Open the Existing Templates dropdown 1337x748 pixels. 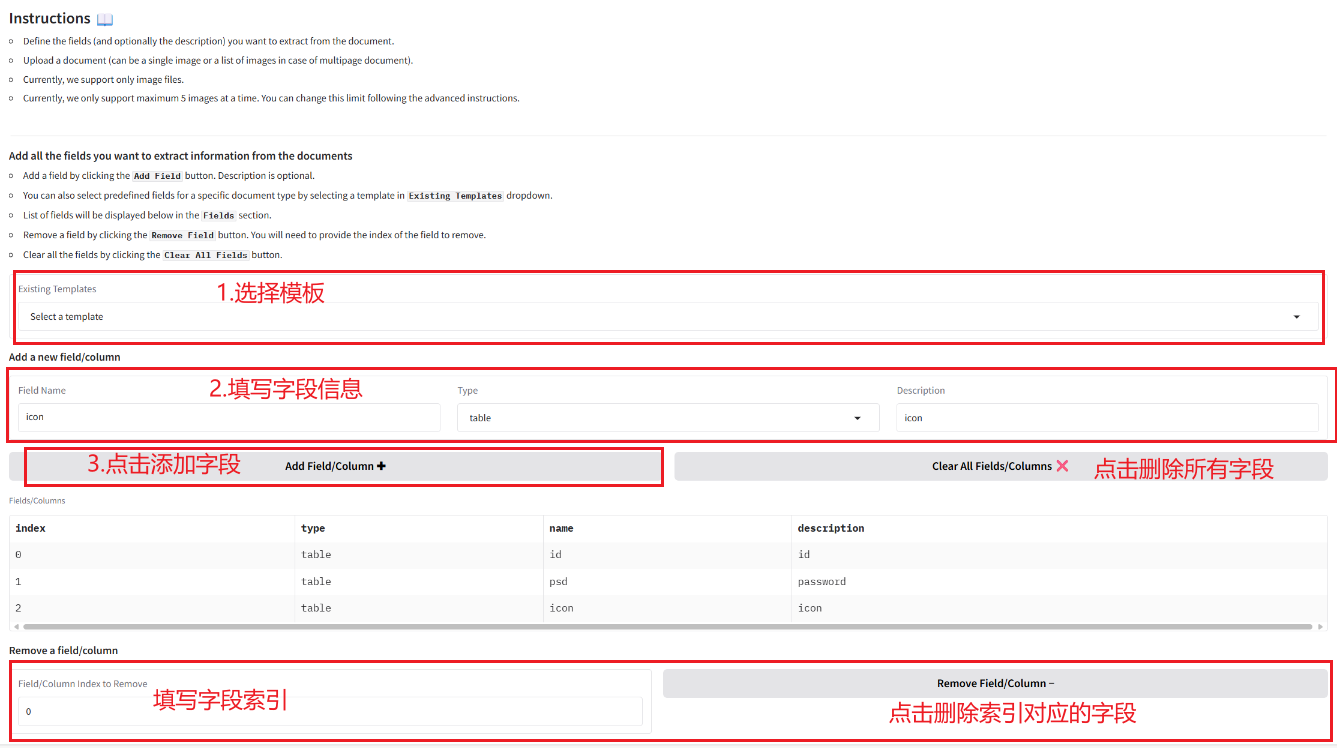667,317
